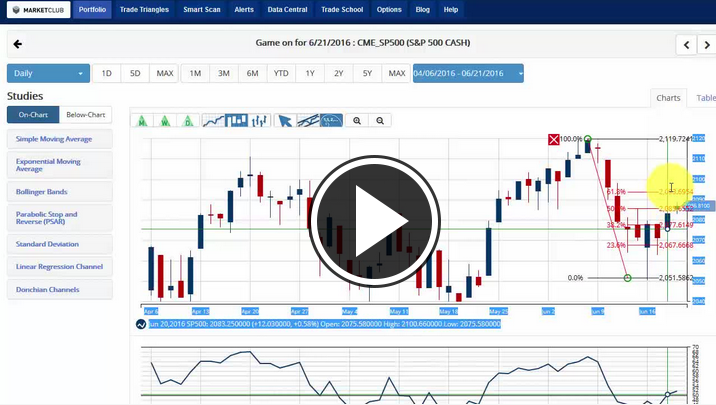
Task: Toggle the daily Trade Triangle icon
Action: pyautogui.click(x=188, y=121)
